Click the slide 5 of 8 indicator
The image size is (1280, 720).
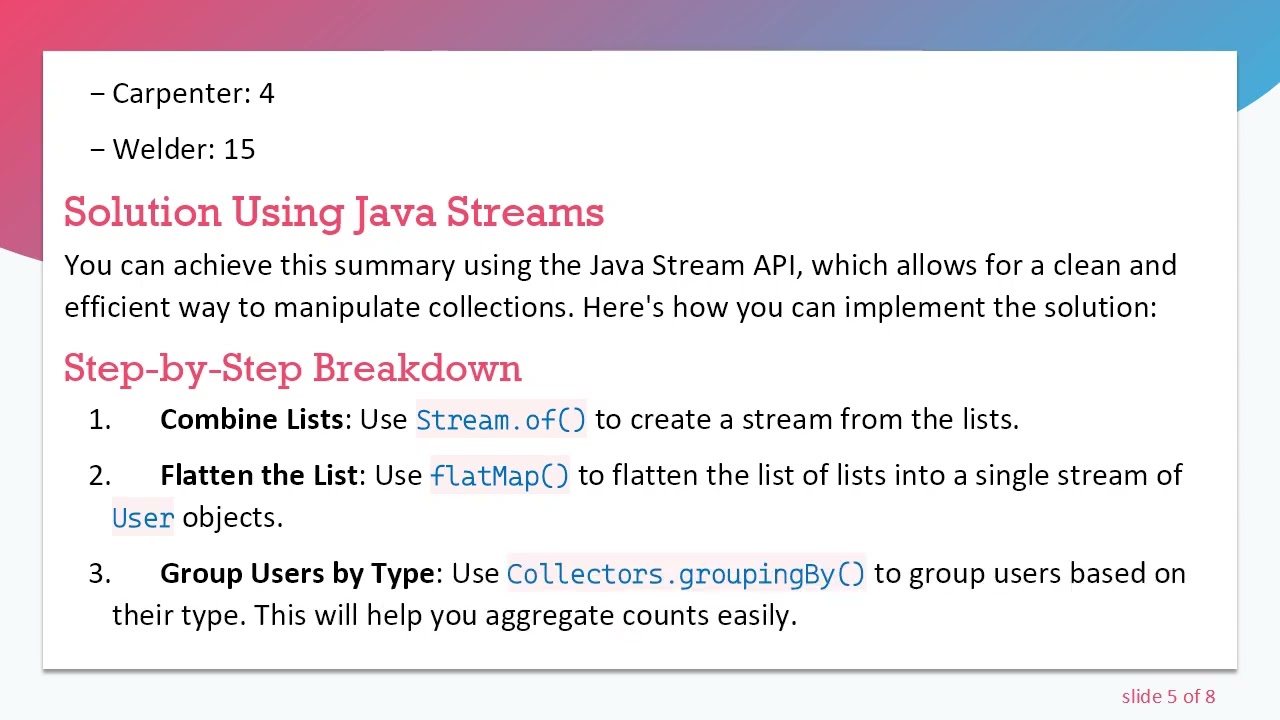1168,697
